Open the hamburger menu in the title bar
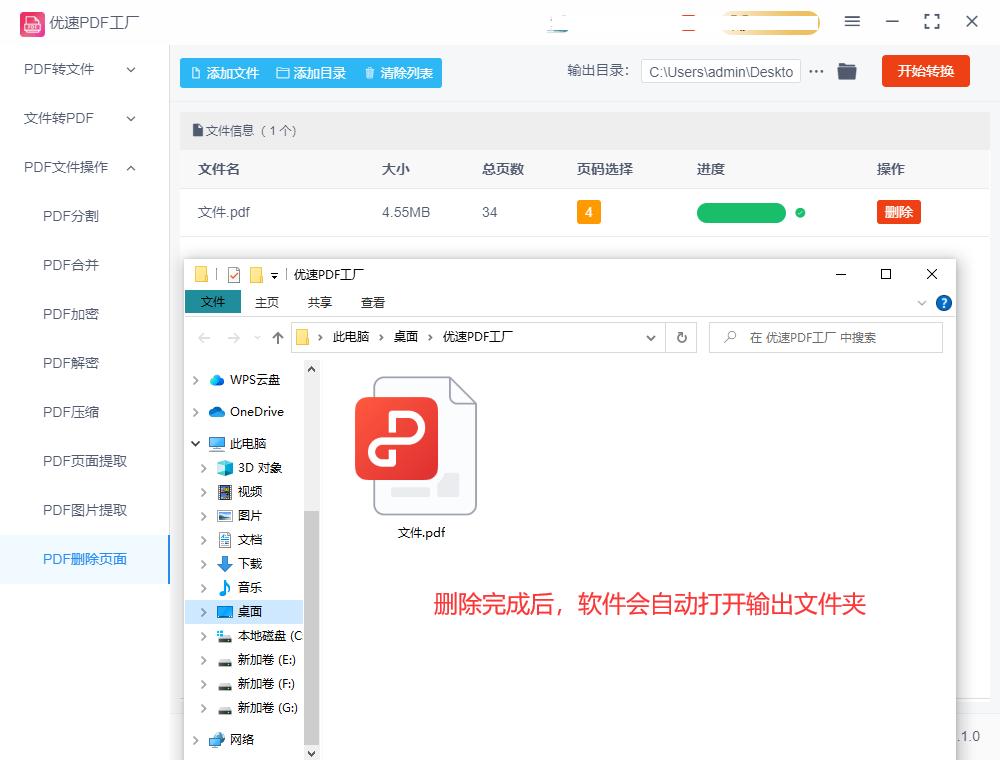The image size is (1000, 760). 853,21
